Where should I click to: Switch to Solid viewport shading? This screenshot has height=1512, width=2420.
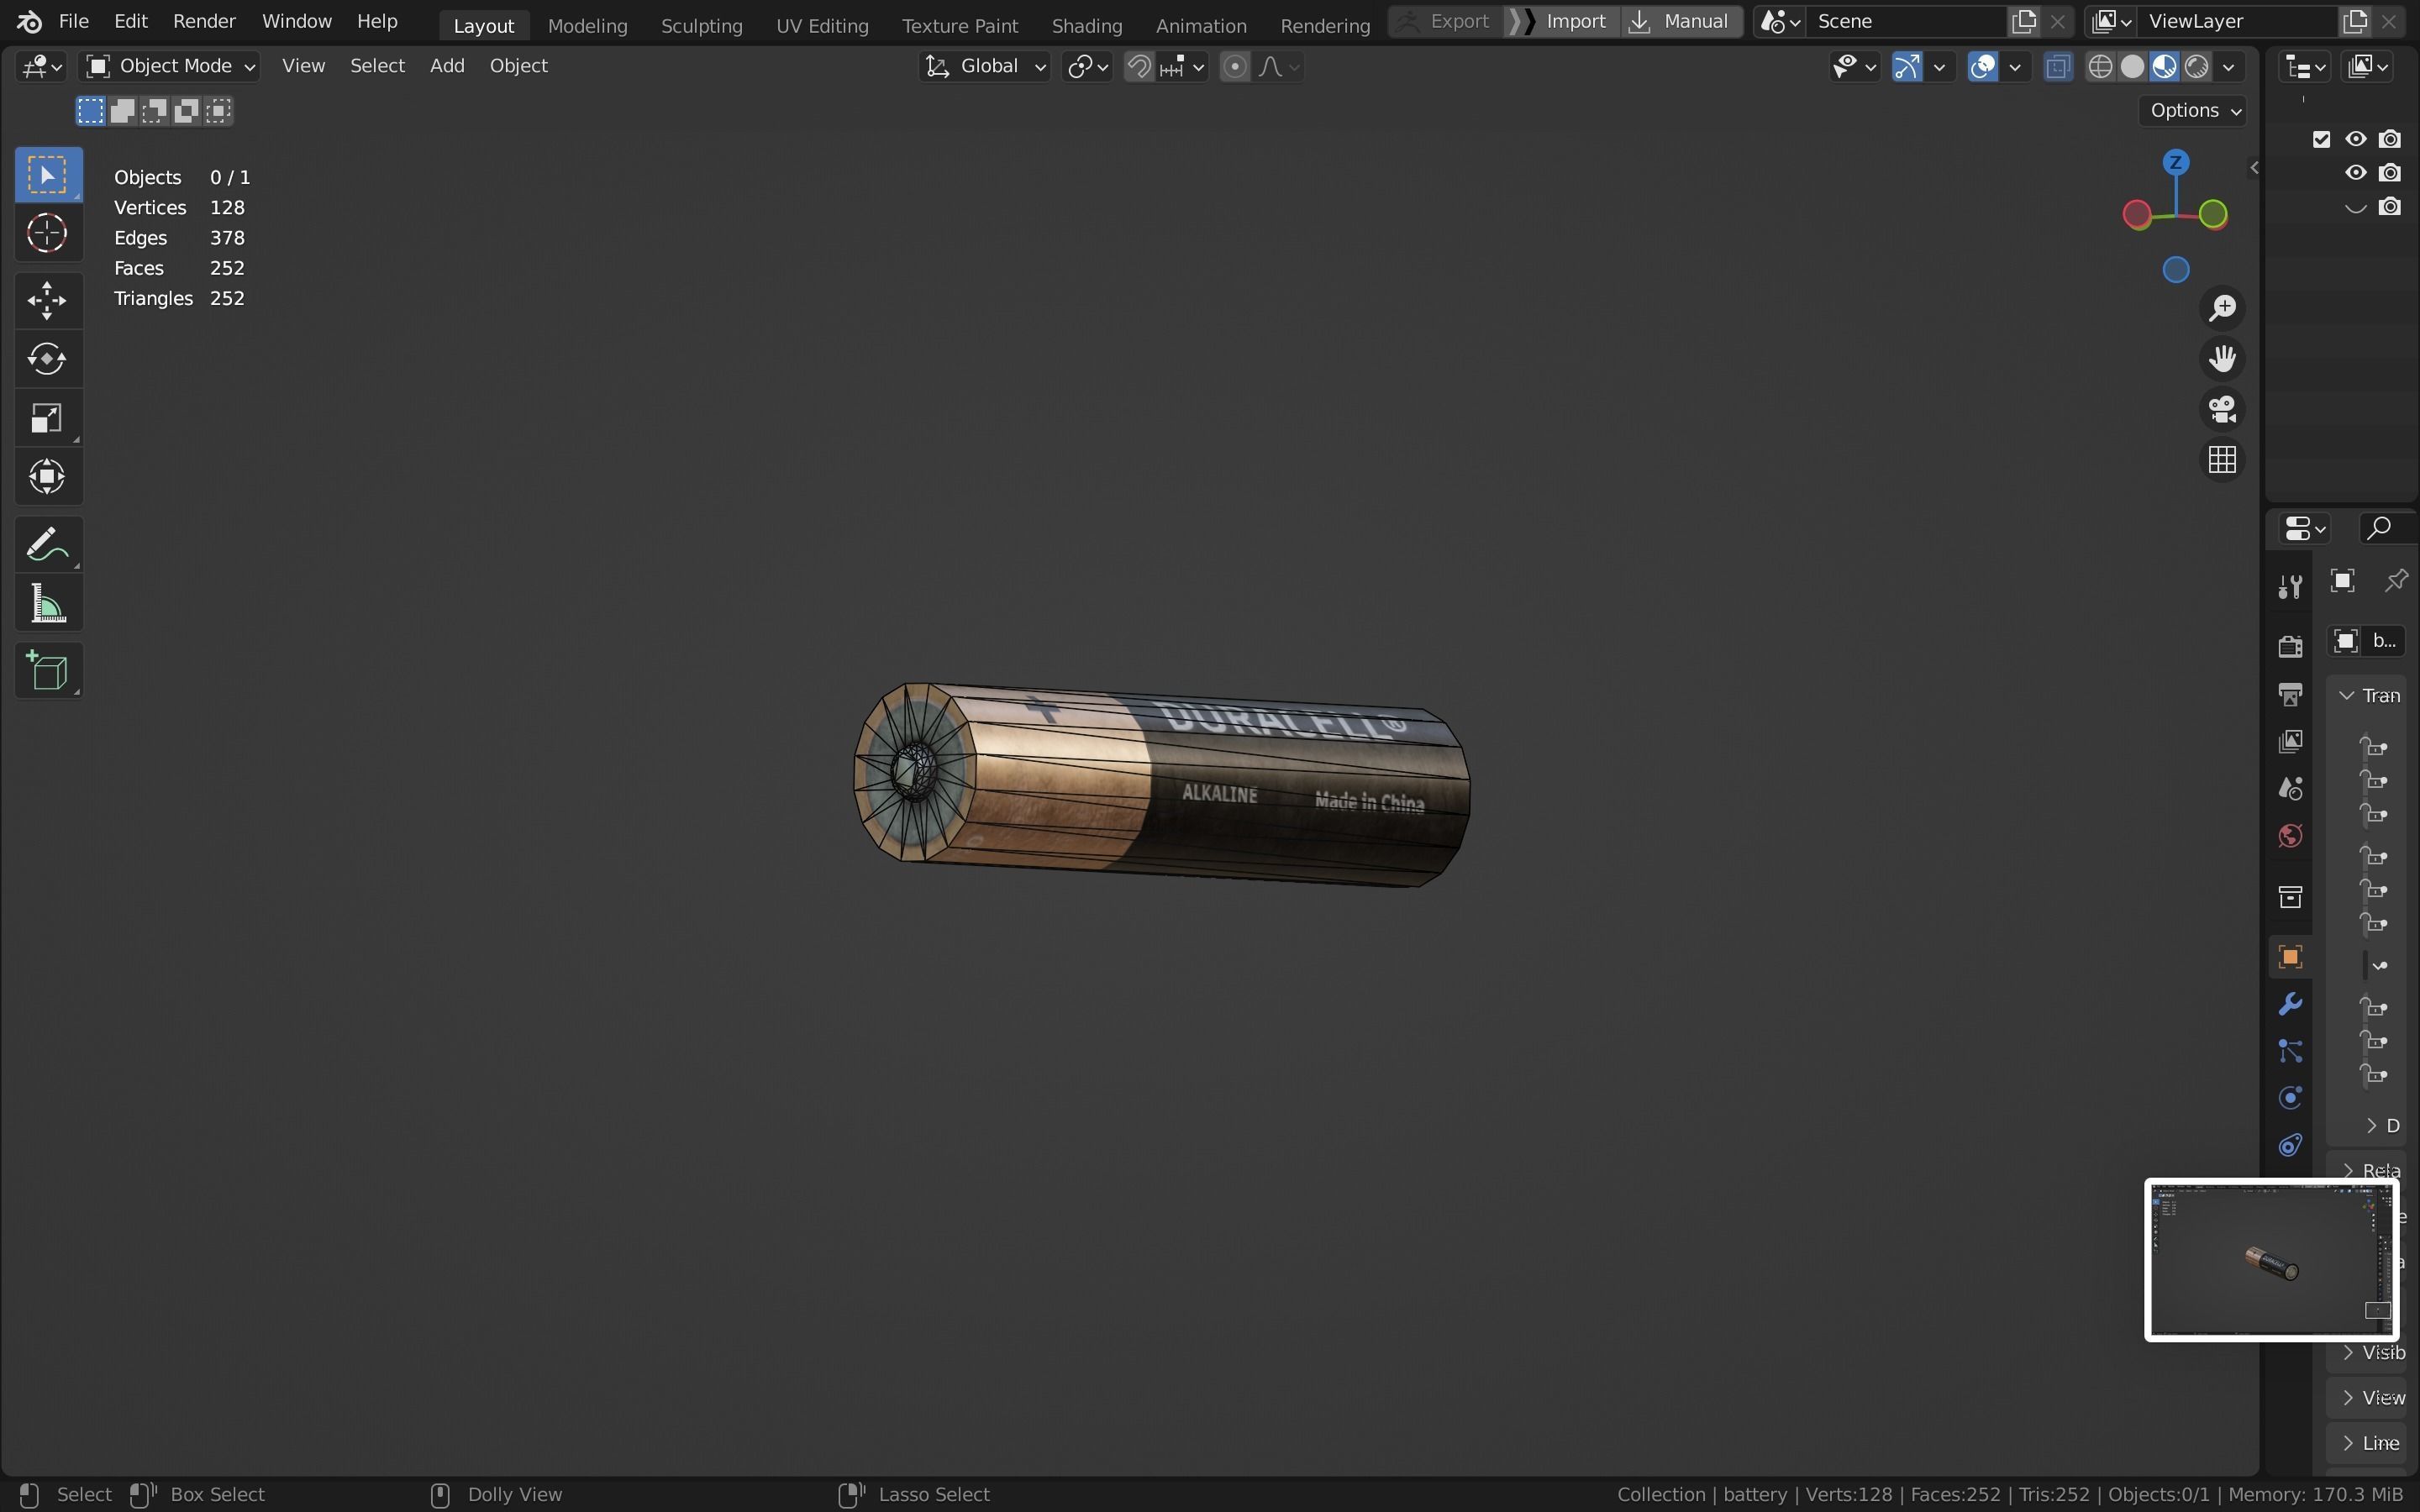pyautogui.click(x=2132, y=66)
